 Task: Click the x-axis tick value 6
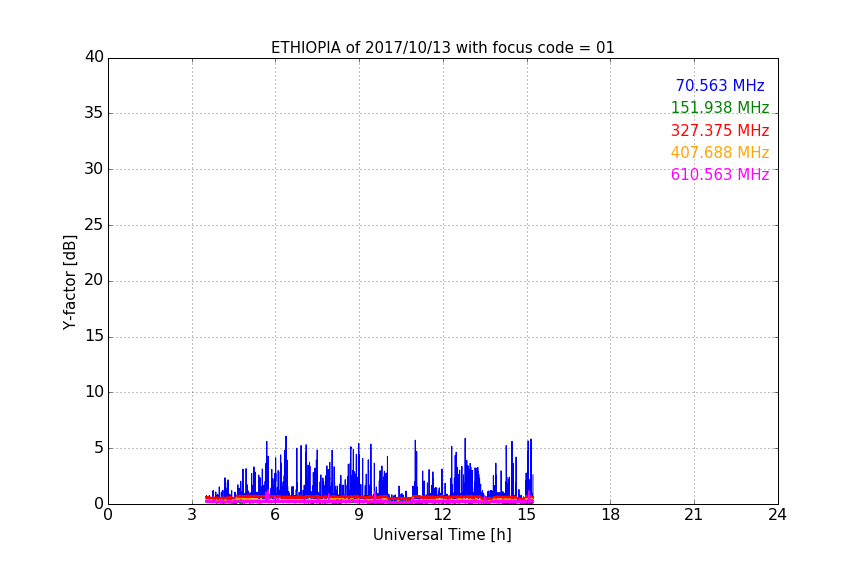point(275,515)
